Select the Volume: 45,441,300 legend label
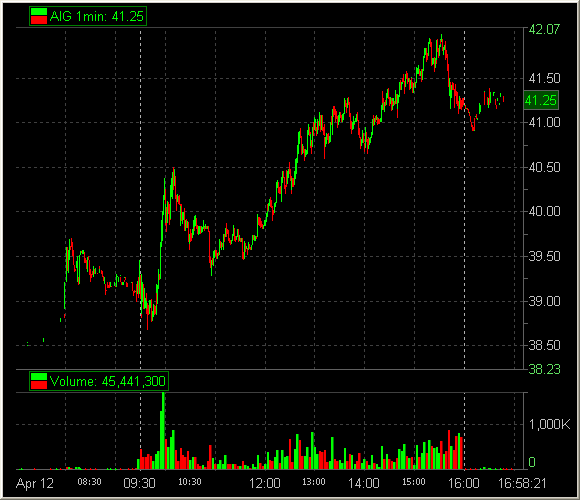Image resolution: width=580 pixels, height=500 pixels. (108, 381)
